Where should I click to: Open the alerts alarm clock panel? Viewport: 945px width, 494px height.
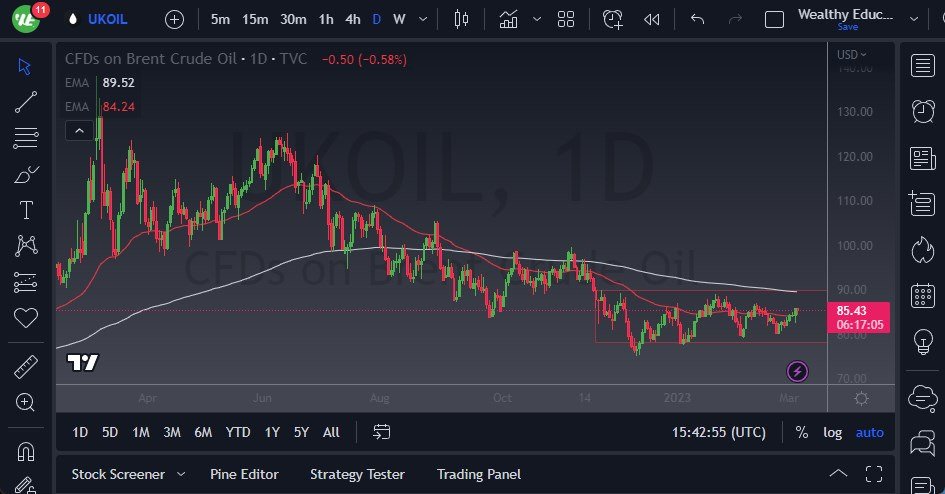(x=923, y=111)
